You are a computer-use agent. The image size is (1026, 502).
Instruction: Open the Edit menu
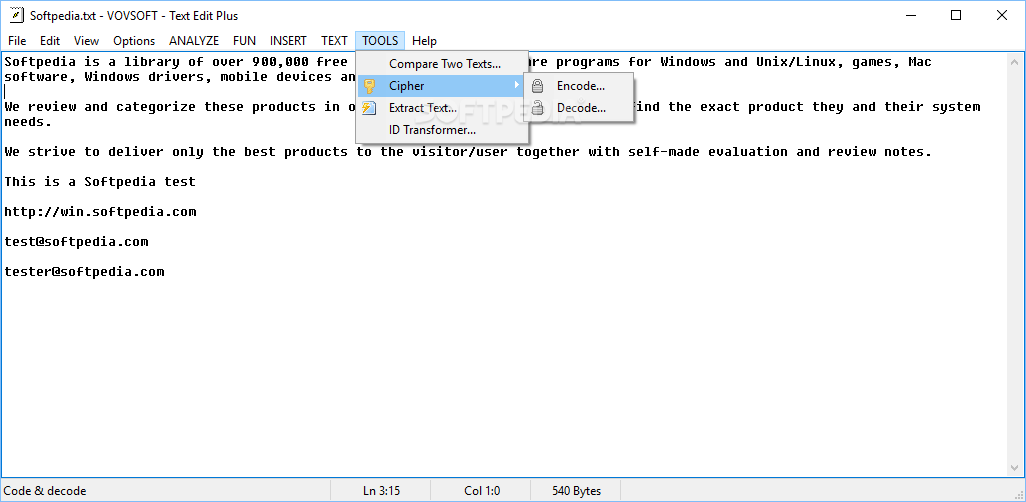[50, 41]
